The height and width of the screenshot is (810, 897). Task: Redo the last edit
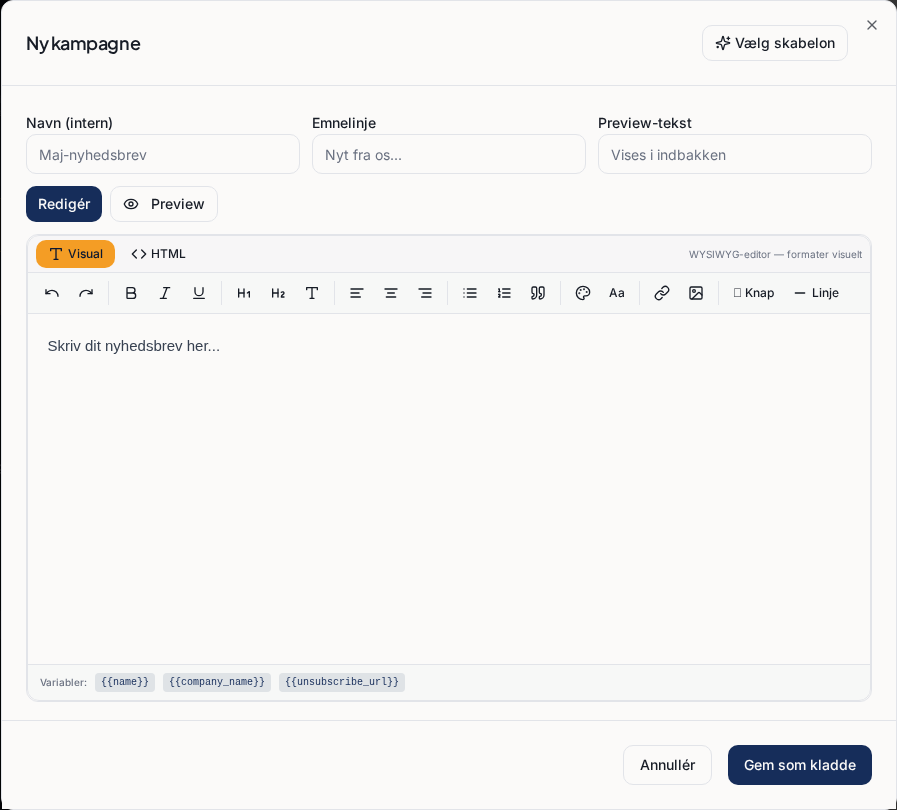click(86, 293)
